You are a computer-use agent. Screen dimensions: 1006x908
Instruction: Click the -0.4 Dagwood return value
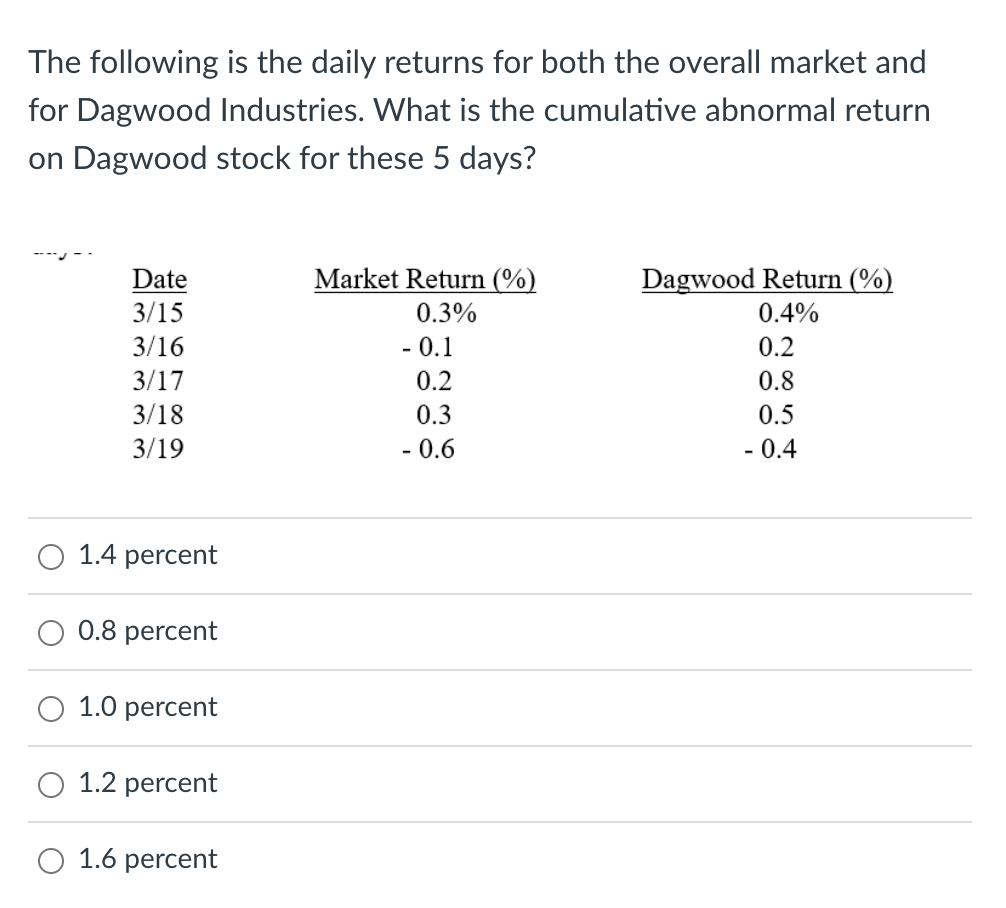(x=772, y=449)
